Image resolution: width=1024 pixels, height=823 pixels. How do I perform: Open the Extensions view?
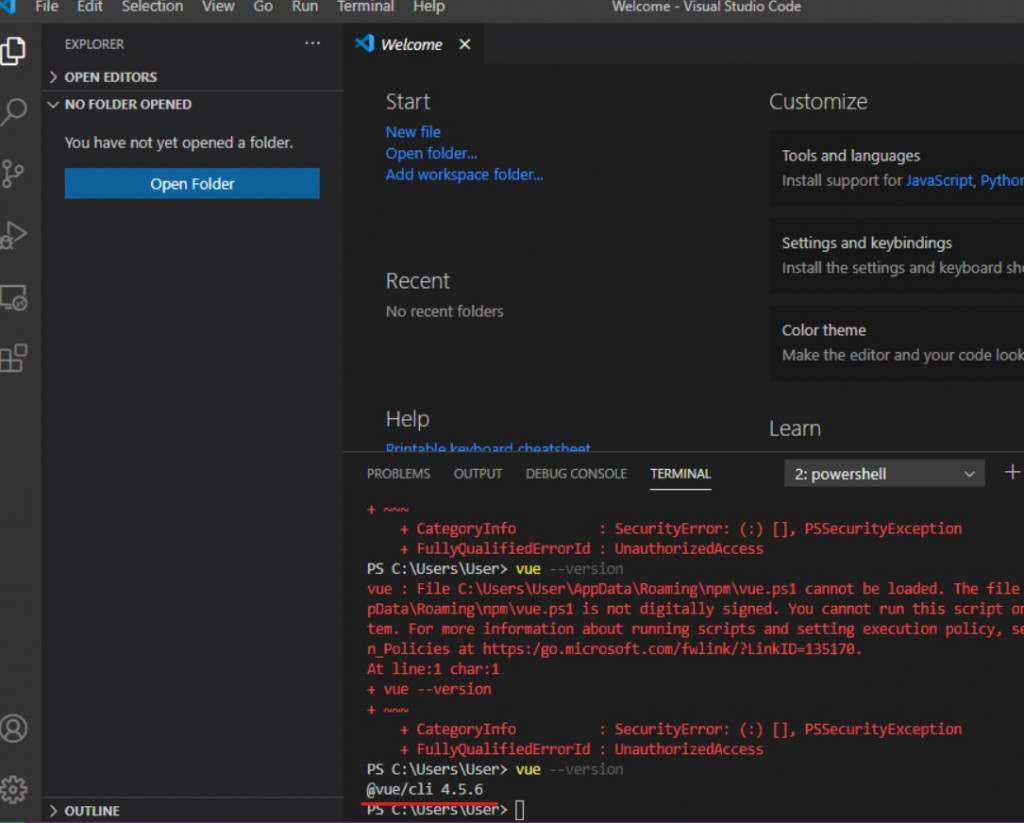(x=13, y=359)
